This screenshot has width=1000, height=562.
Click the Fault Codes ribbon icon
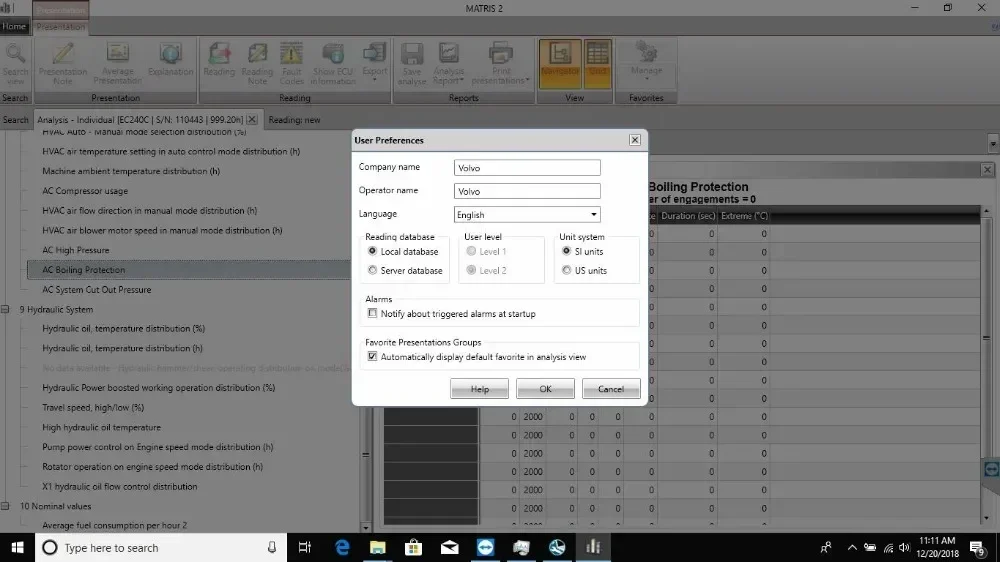point(291,62)
